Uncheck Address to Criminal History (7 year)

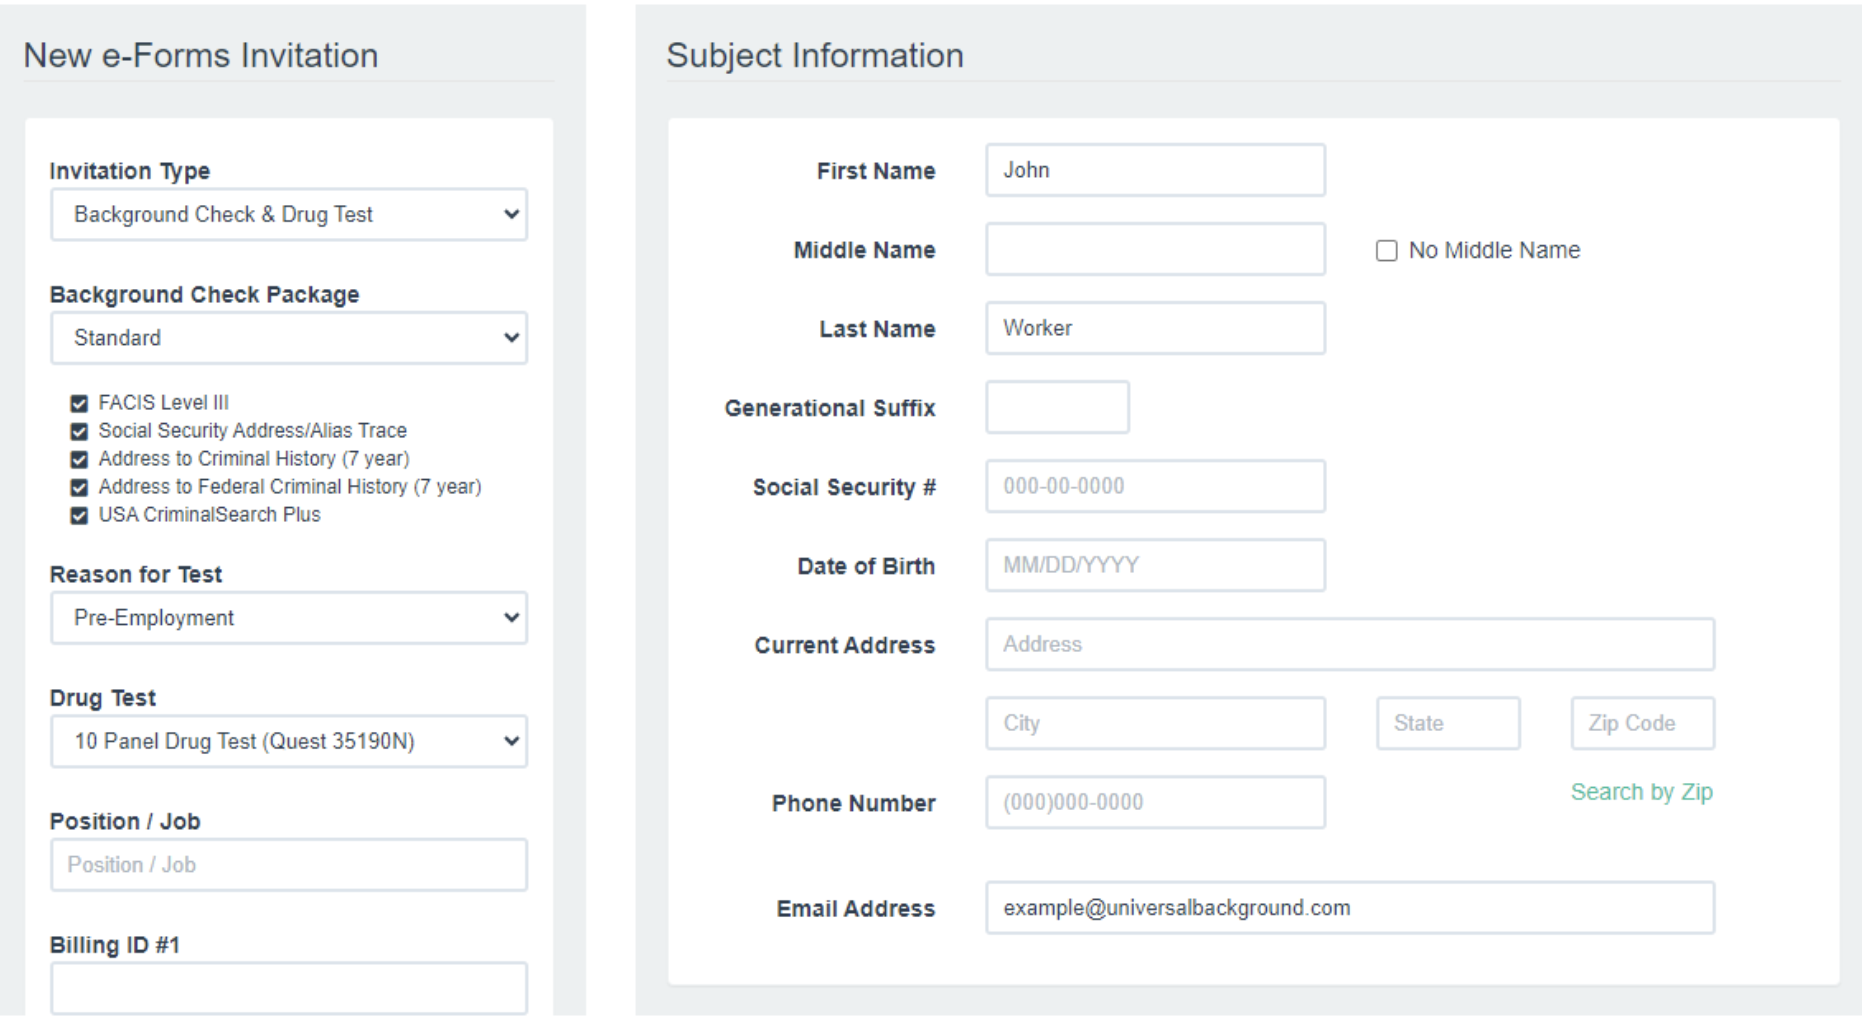(81, 459)
